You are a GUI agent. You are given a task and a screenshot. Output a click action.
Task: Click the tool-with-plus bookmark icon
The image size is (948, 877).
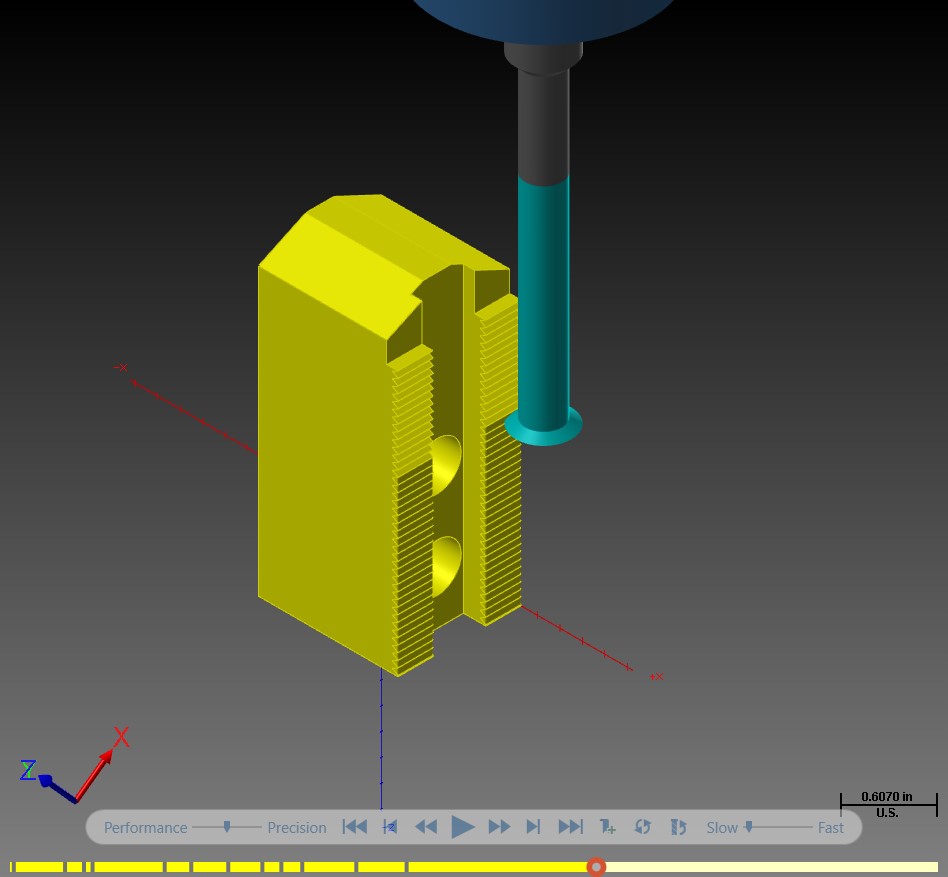[x=607, y=827]
